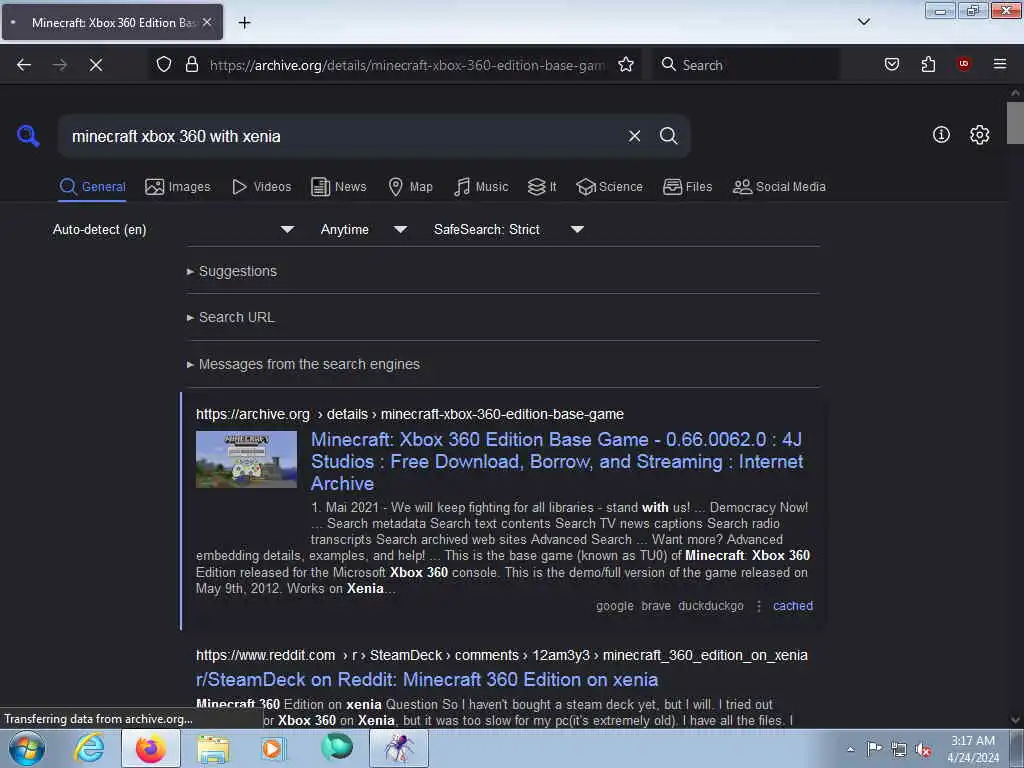Image resolution: width=1024 pixels, height=768 pixels.
Task: Submit search with magnifier button
Action: [x=668, y=136]
